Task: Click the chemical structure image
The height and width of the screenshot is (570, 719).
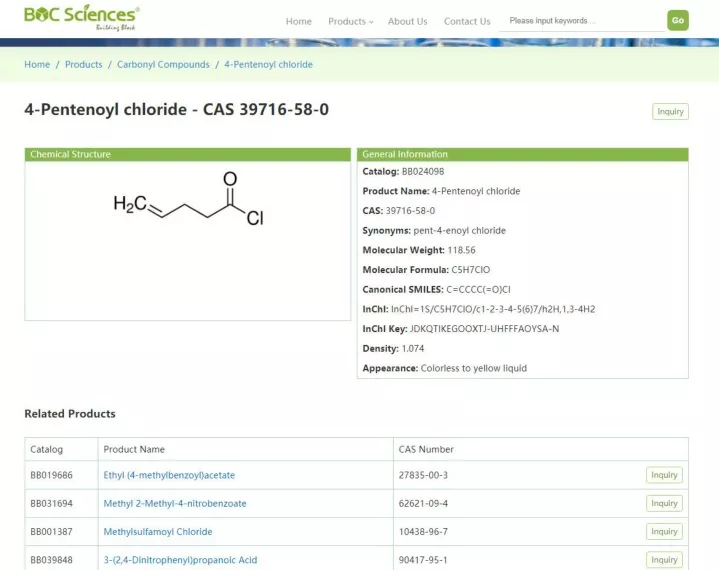Action: pyautogui.click(x=188, y=199)
